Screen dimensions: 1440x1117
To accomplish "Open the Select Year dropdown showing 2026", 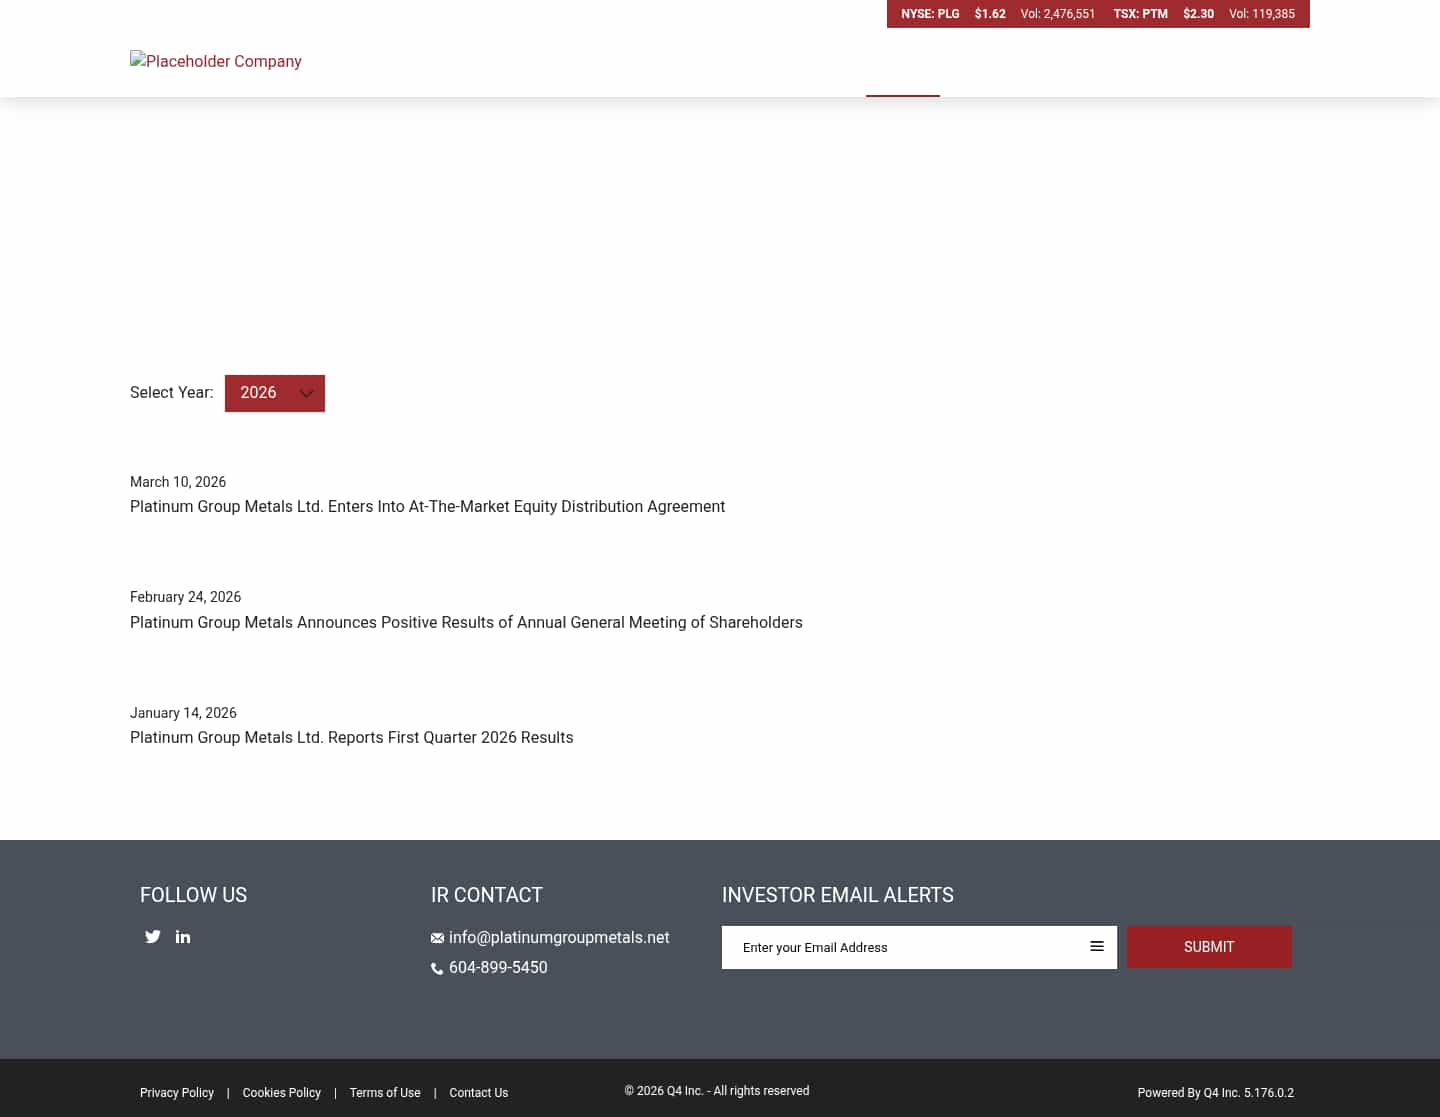I will point(274,393).
